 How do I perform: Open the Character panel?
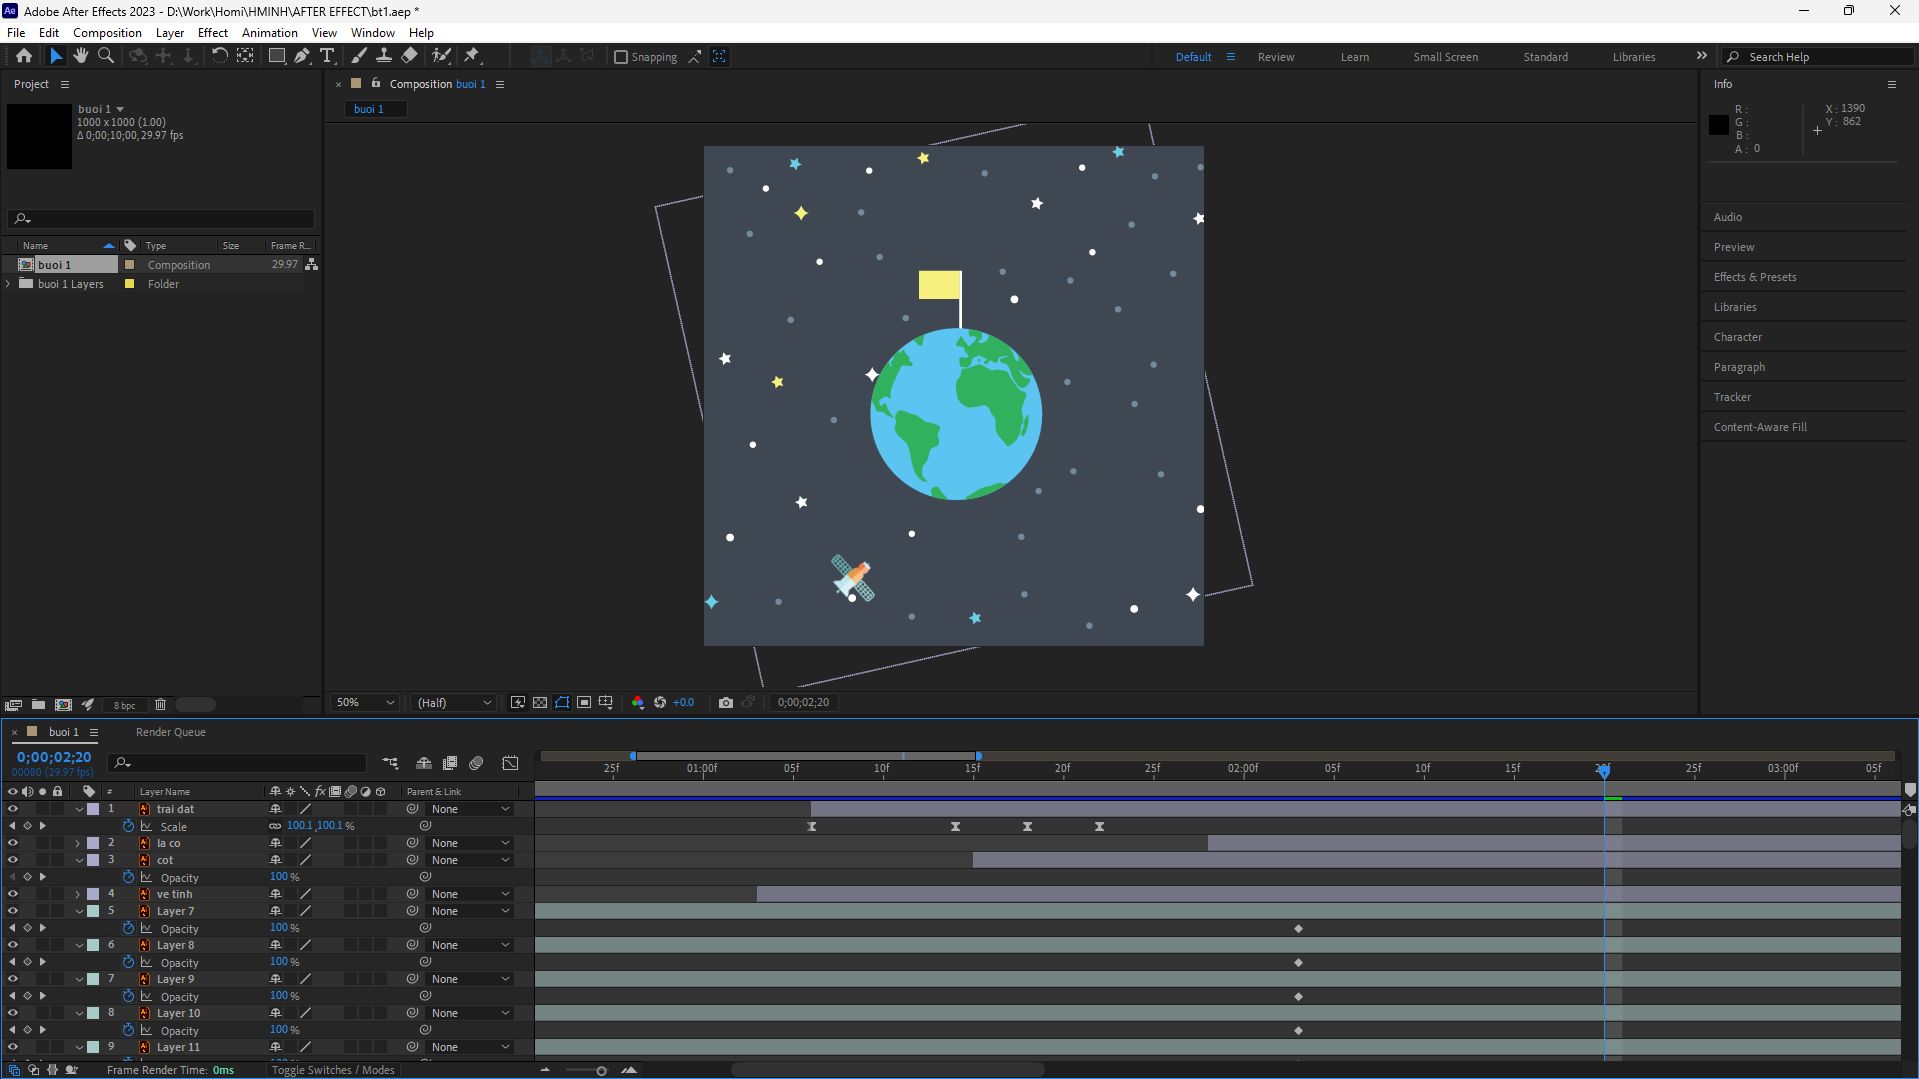[x=1737, y=337]
